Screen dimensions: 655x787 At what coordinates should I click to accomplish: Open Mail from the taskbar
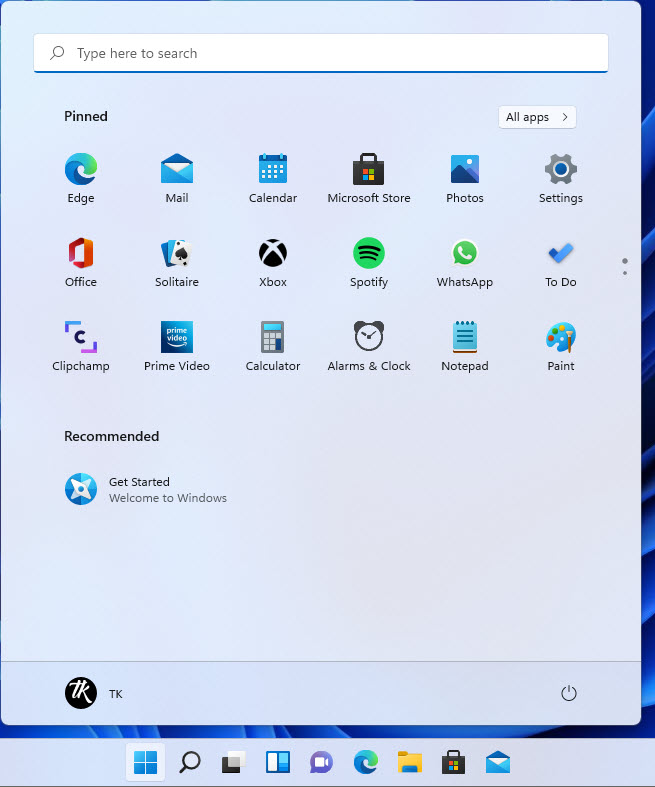click(497, 762)
